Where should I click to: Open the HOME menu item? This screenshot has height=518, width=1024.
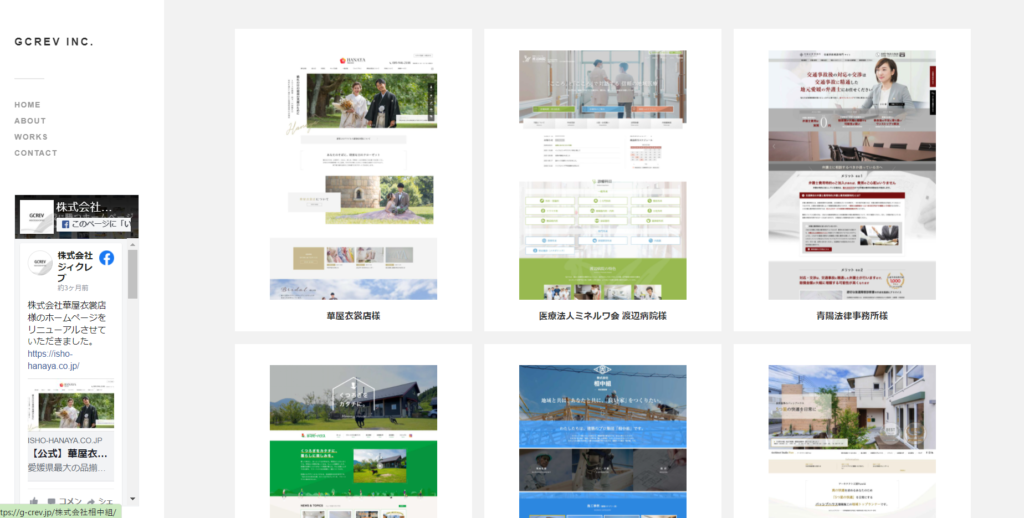(x=27, y=105)
